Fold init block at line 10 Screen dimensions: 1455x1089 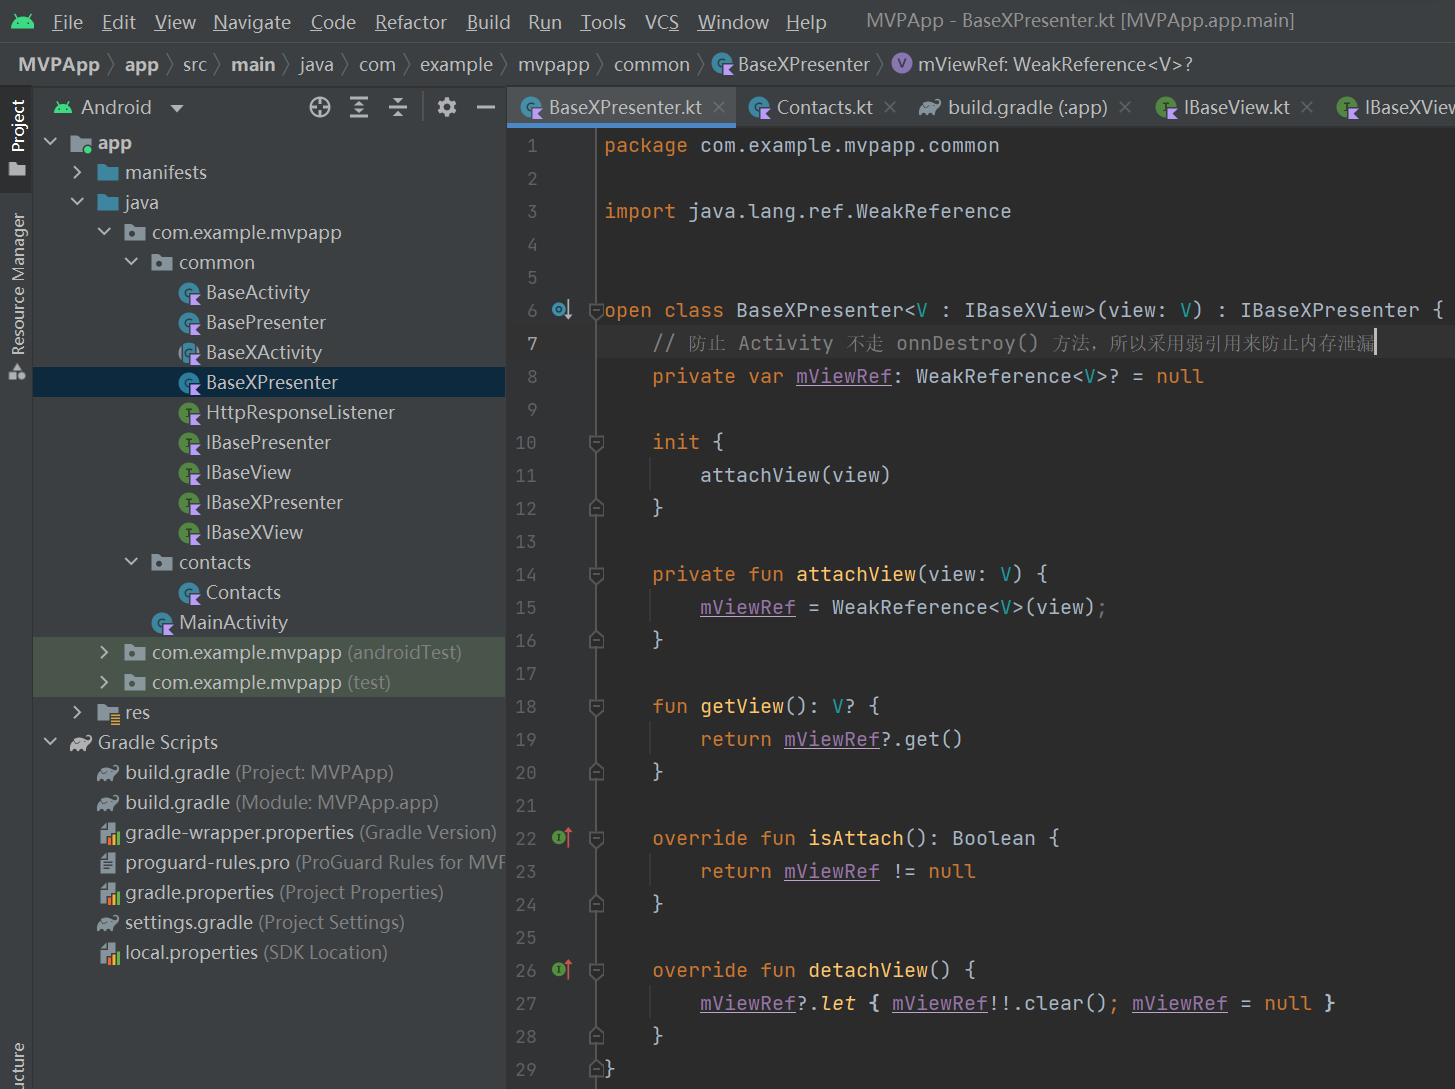click(597, 442)
